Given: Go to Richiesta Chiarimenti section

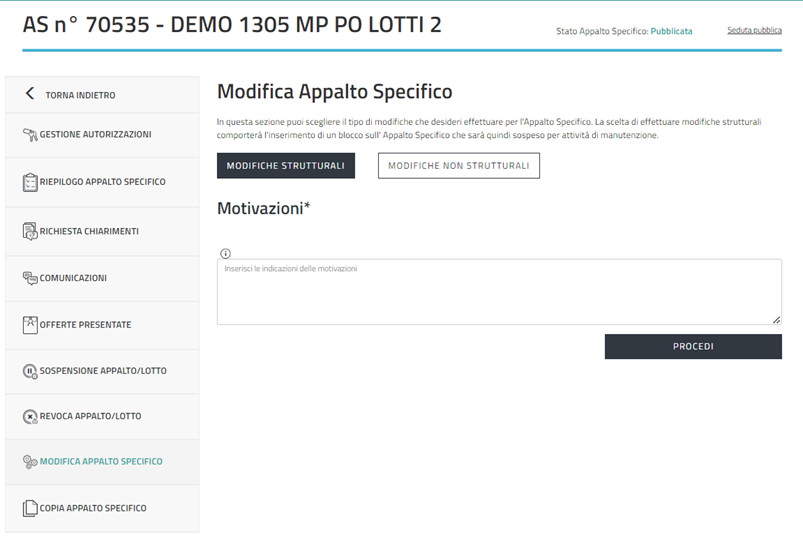Looking at the screenshot, I should click(x=89, y=231).
